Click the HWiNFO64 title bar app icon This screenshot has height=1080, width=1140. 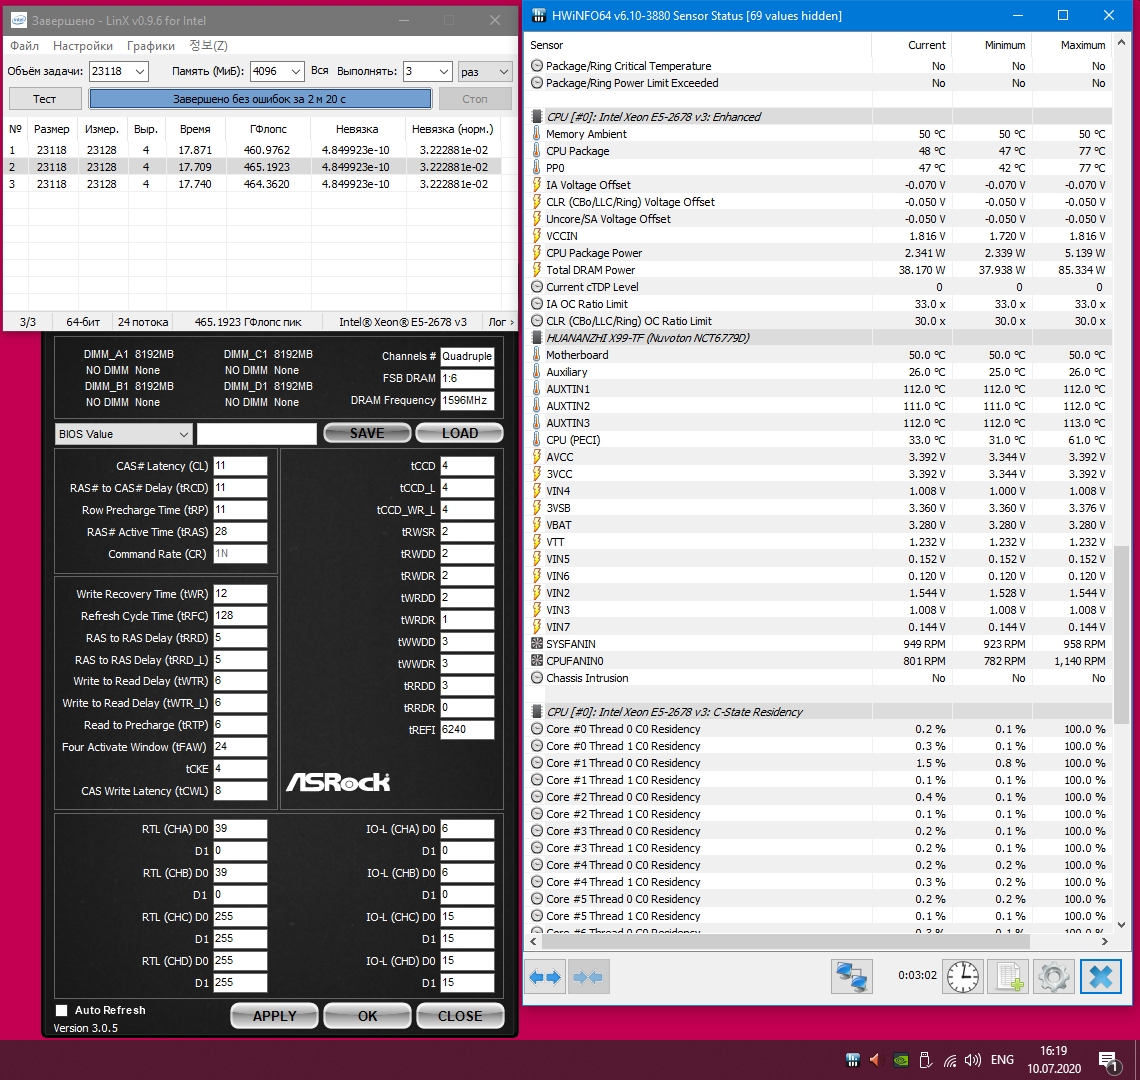(539, 15)
